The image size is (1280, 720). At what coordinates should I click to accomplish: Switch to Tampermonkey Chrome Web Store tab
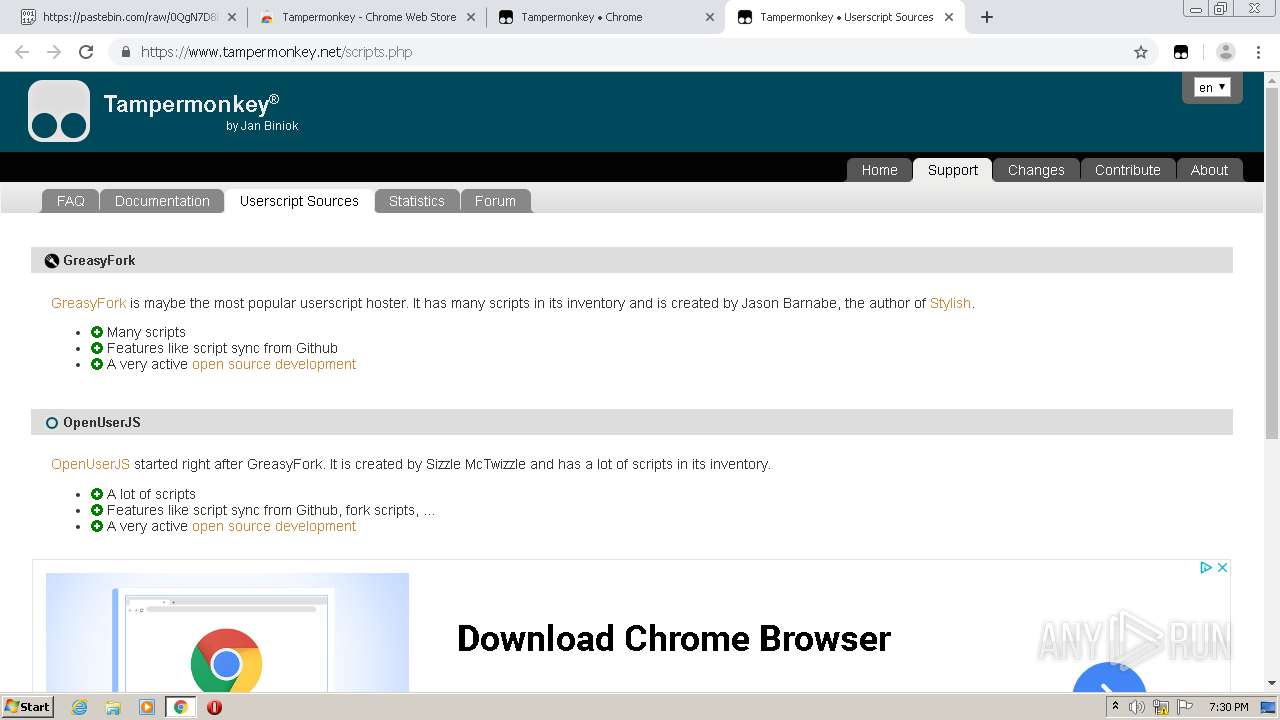(x=368, y=17)
